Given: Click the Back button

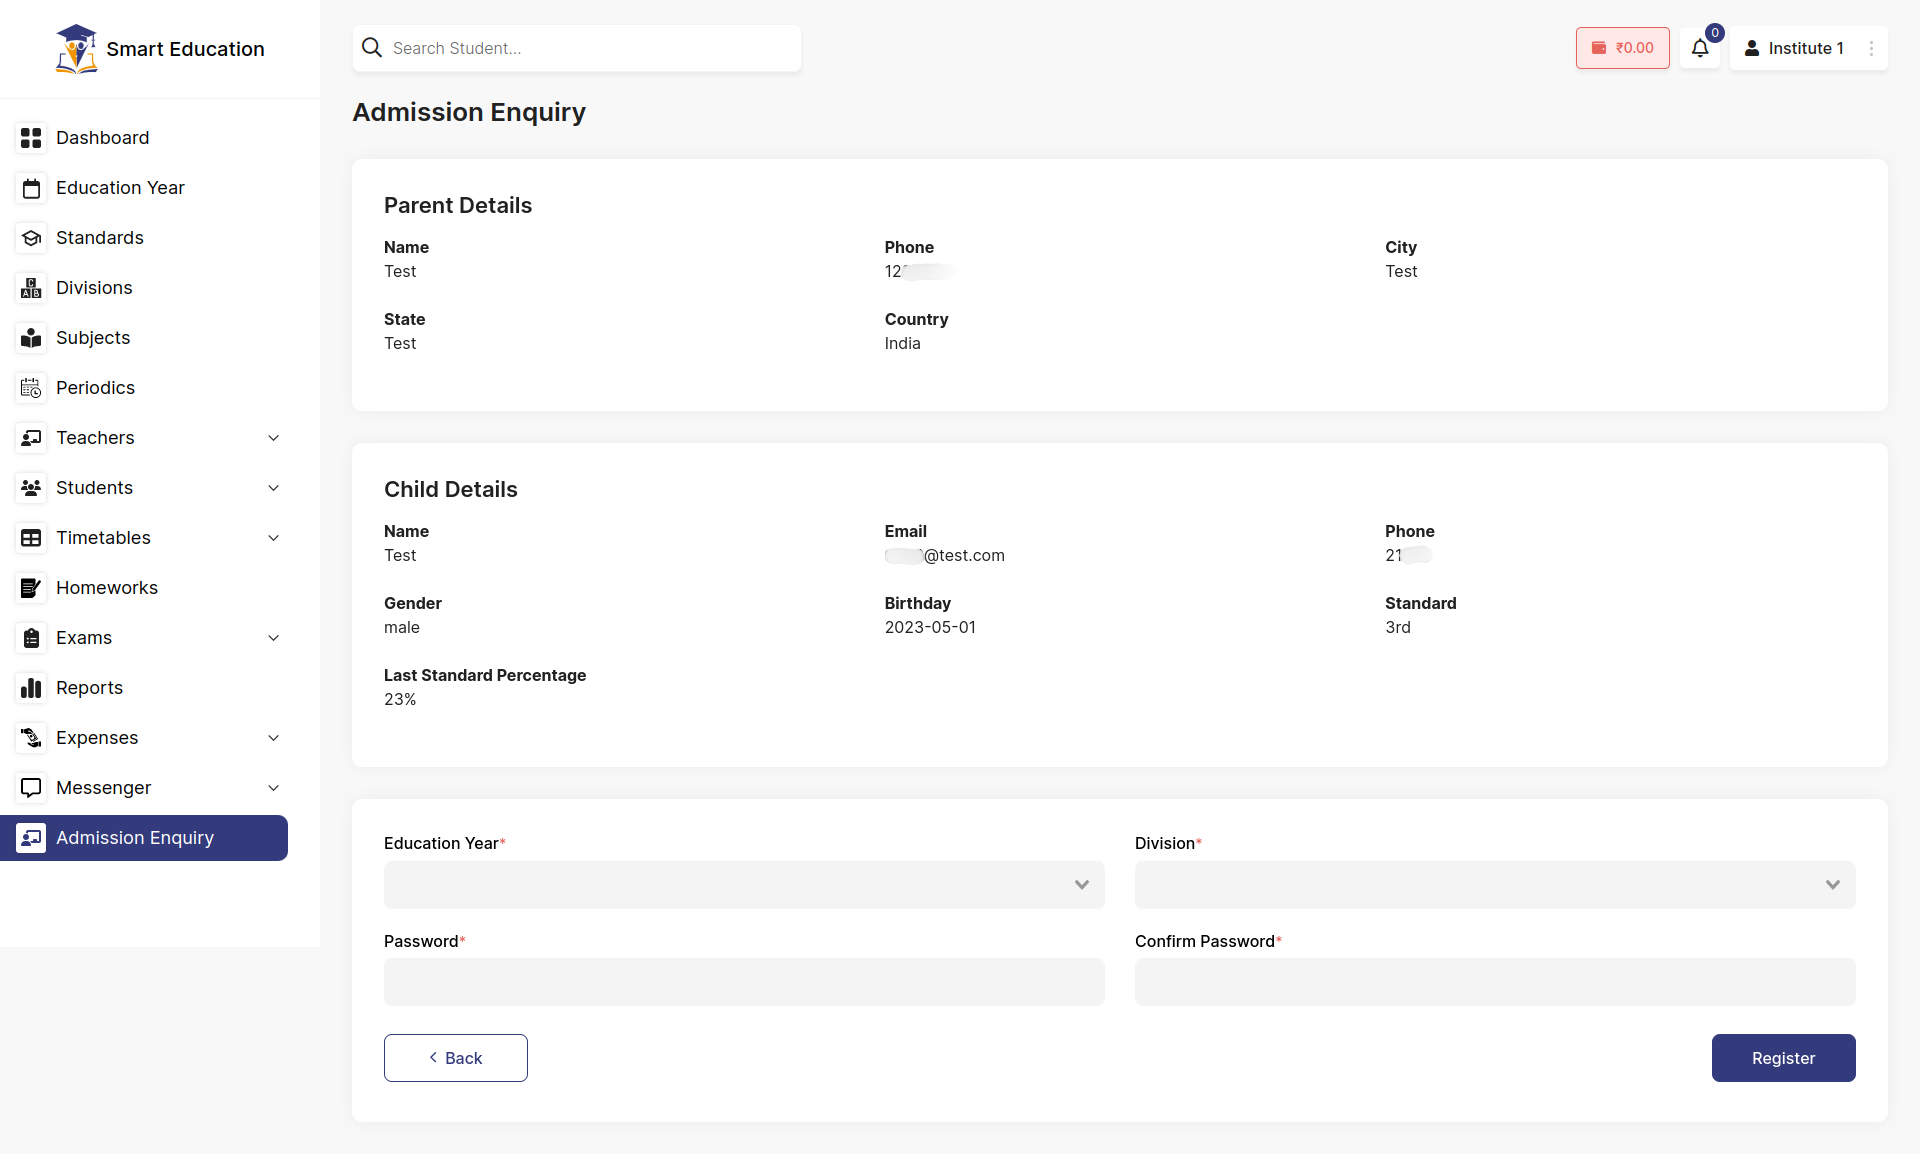Looking at the screenshot, I should click(456, 1058).
